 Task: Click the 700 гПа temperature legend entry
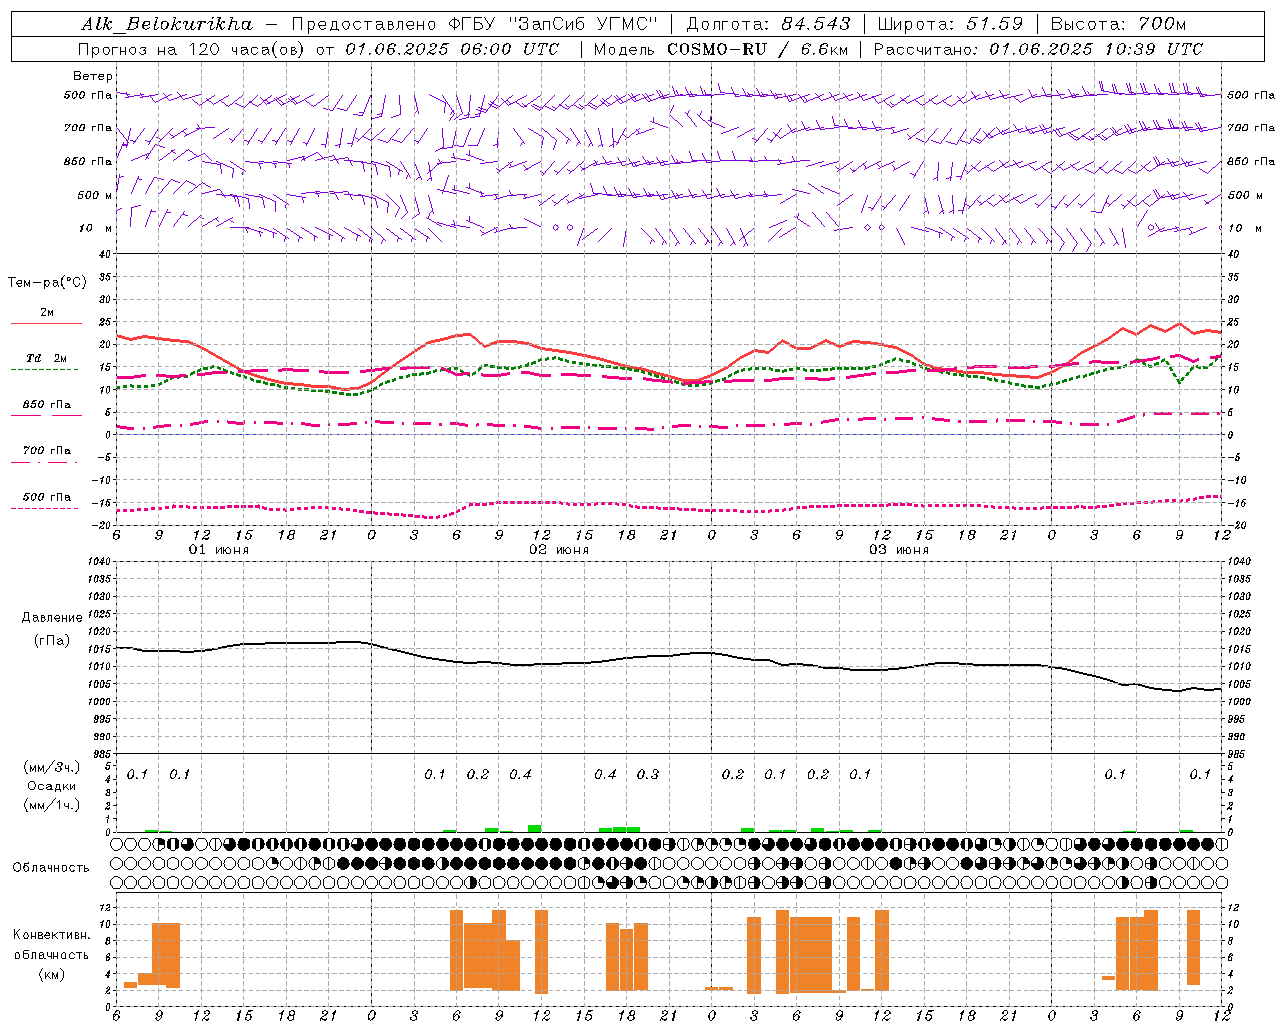47,451
